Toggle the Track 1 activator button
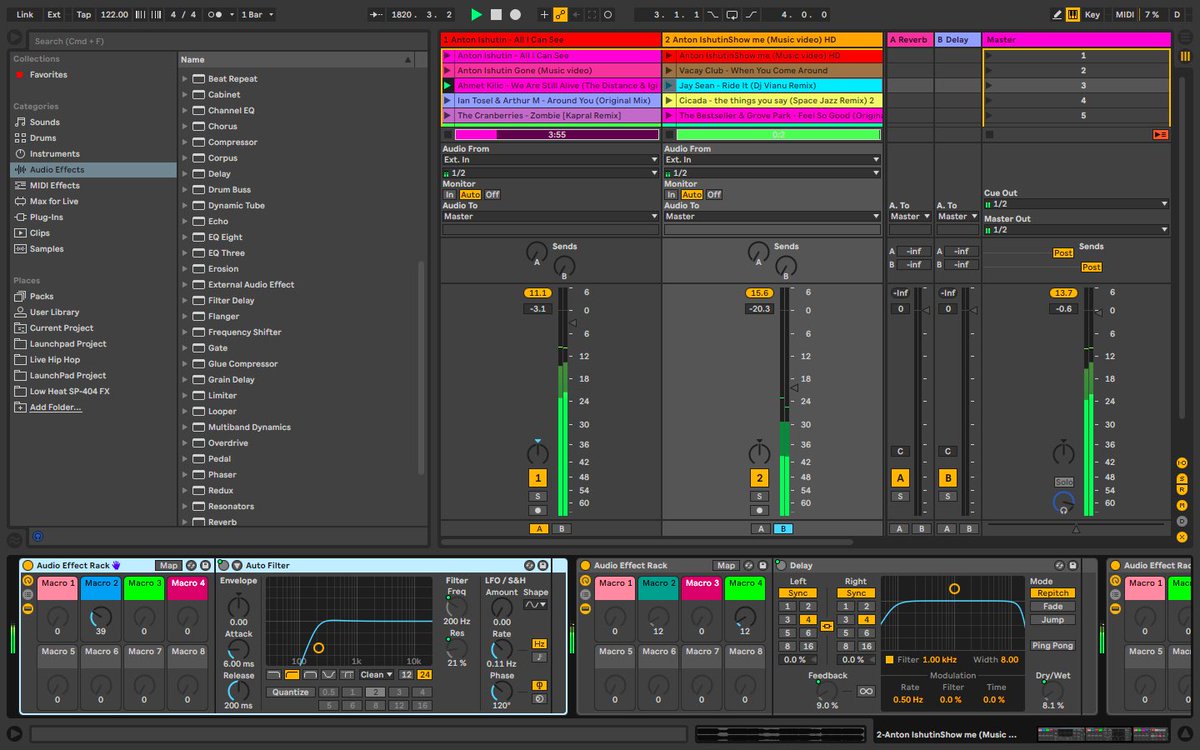 538,478
